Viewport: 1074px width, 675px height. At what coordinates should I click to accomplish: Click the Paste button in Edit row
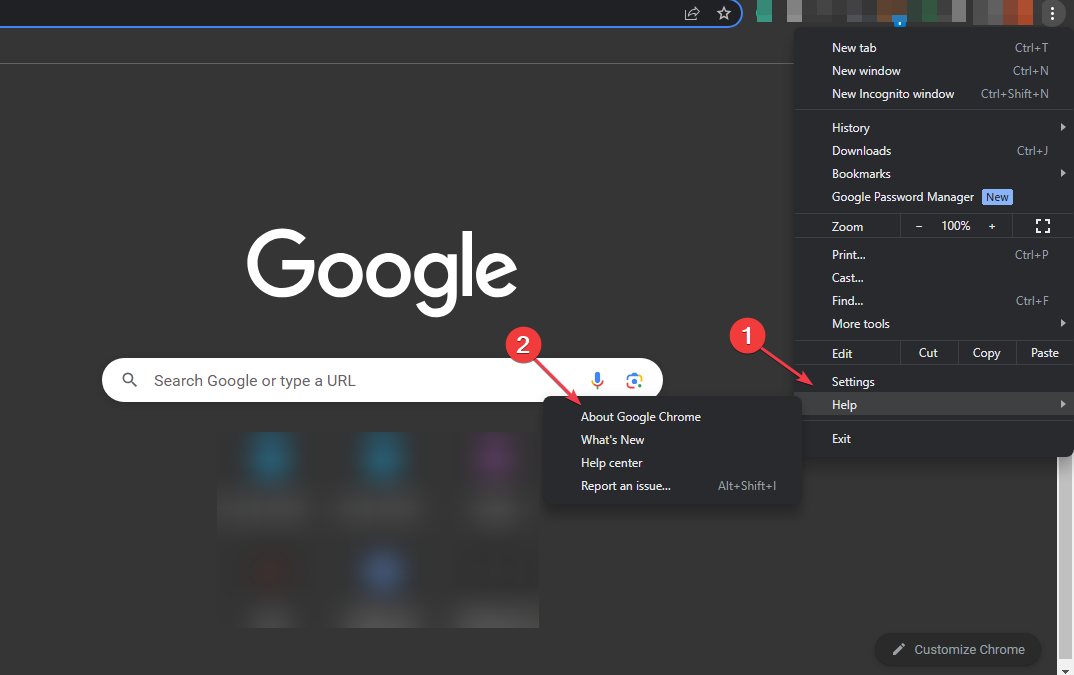[1045, 353]
